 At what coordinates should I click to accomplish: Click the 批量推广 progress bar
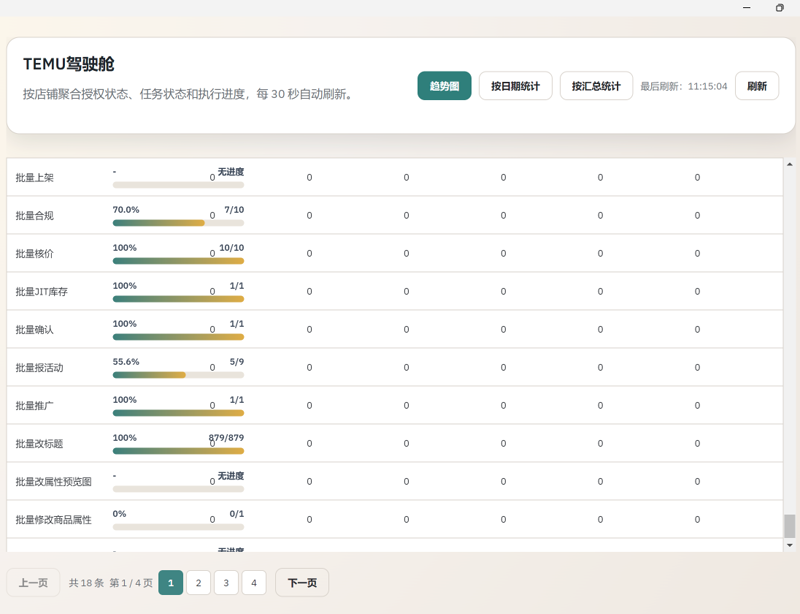click(x=178, y=413)
